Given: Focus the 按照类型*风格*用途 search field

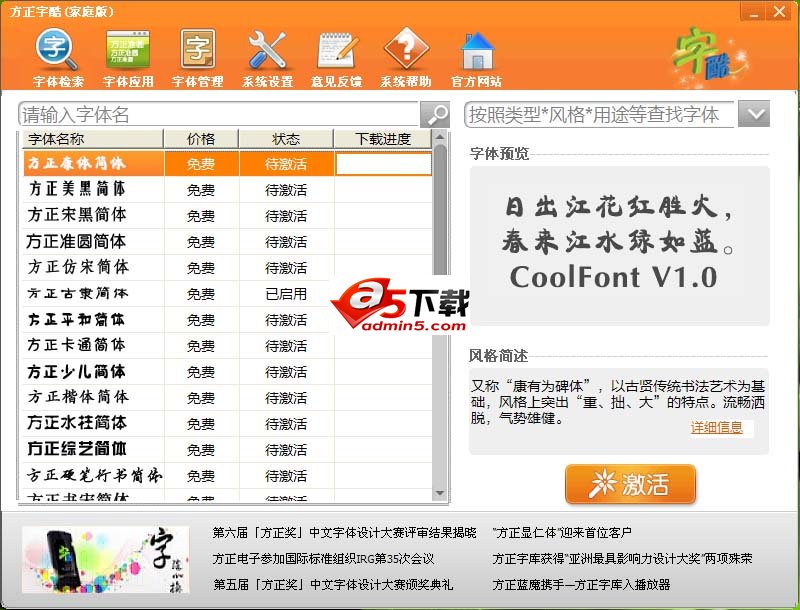Looking at the screenshot, I should [599, 114].
